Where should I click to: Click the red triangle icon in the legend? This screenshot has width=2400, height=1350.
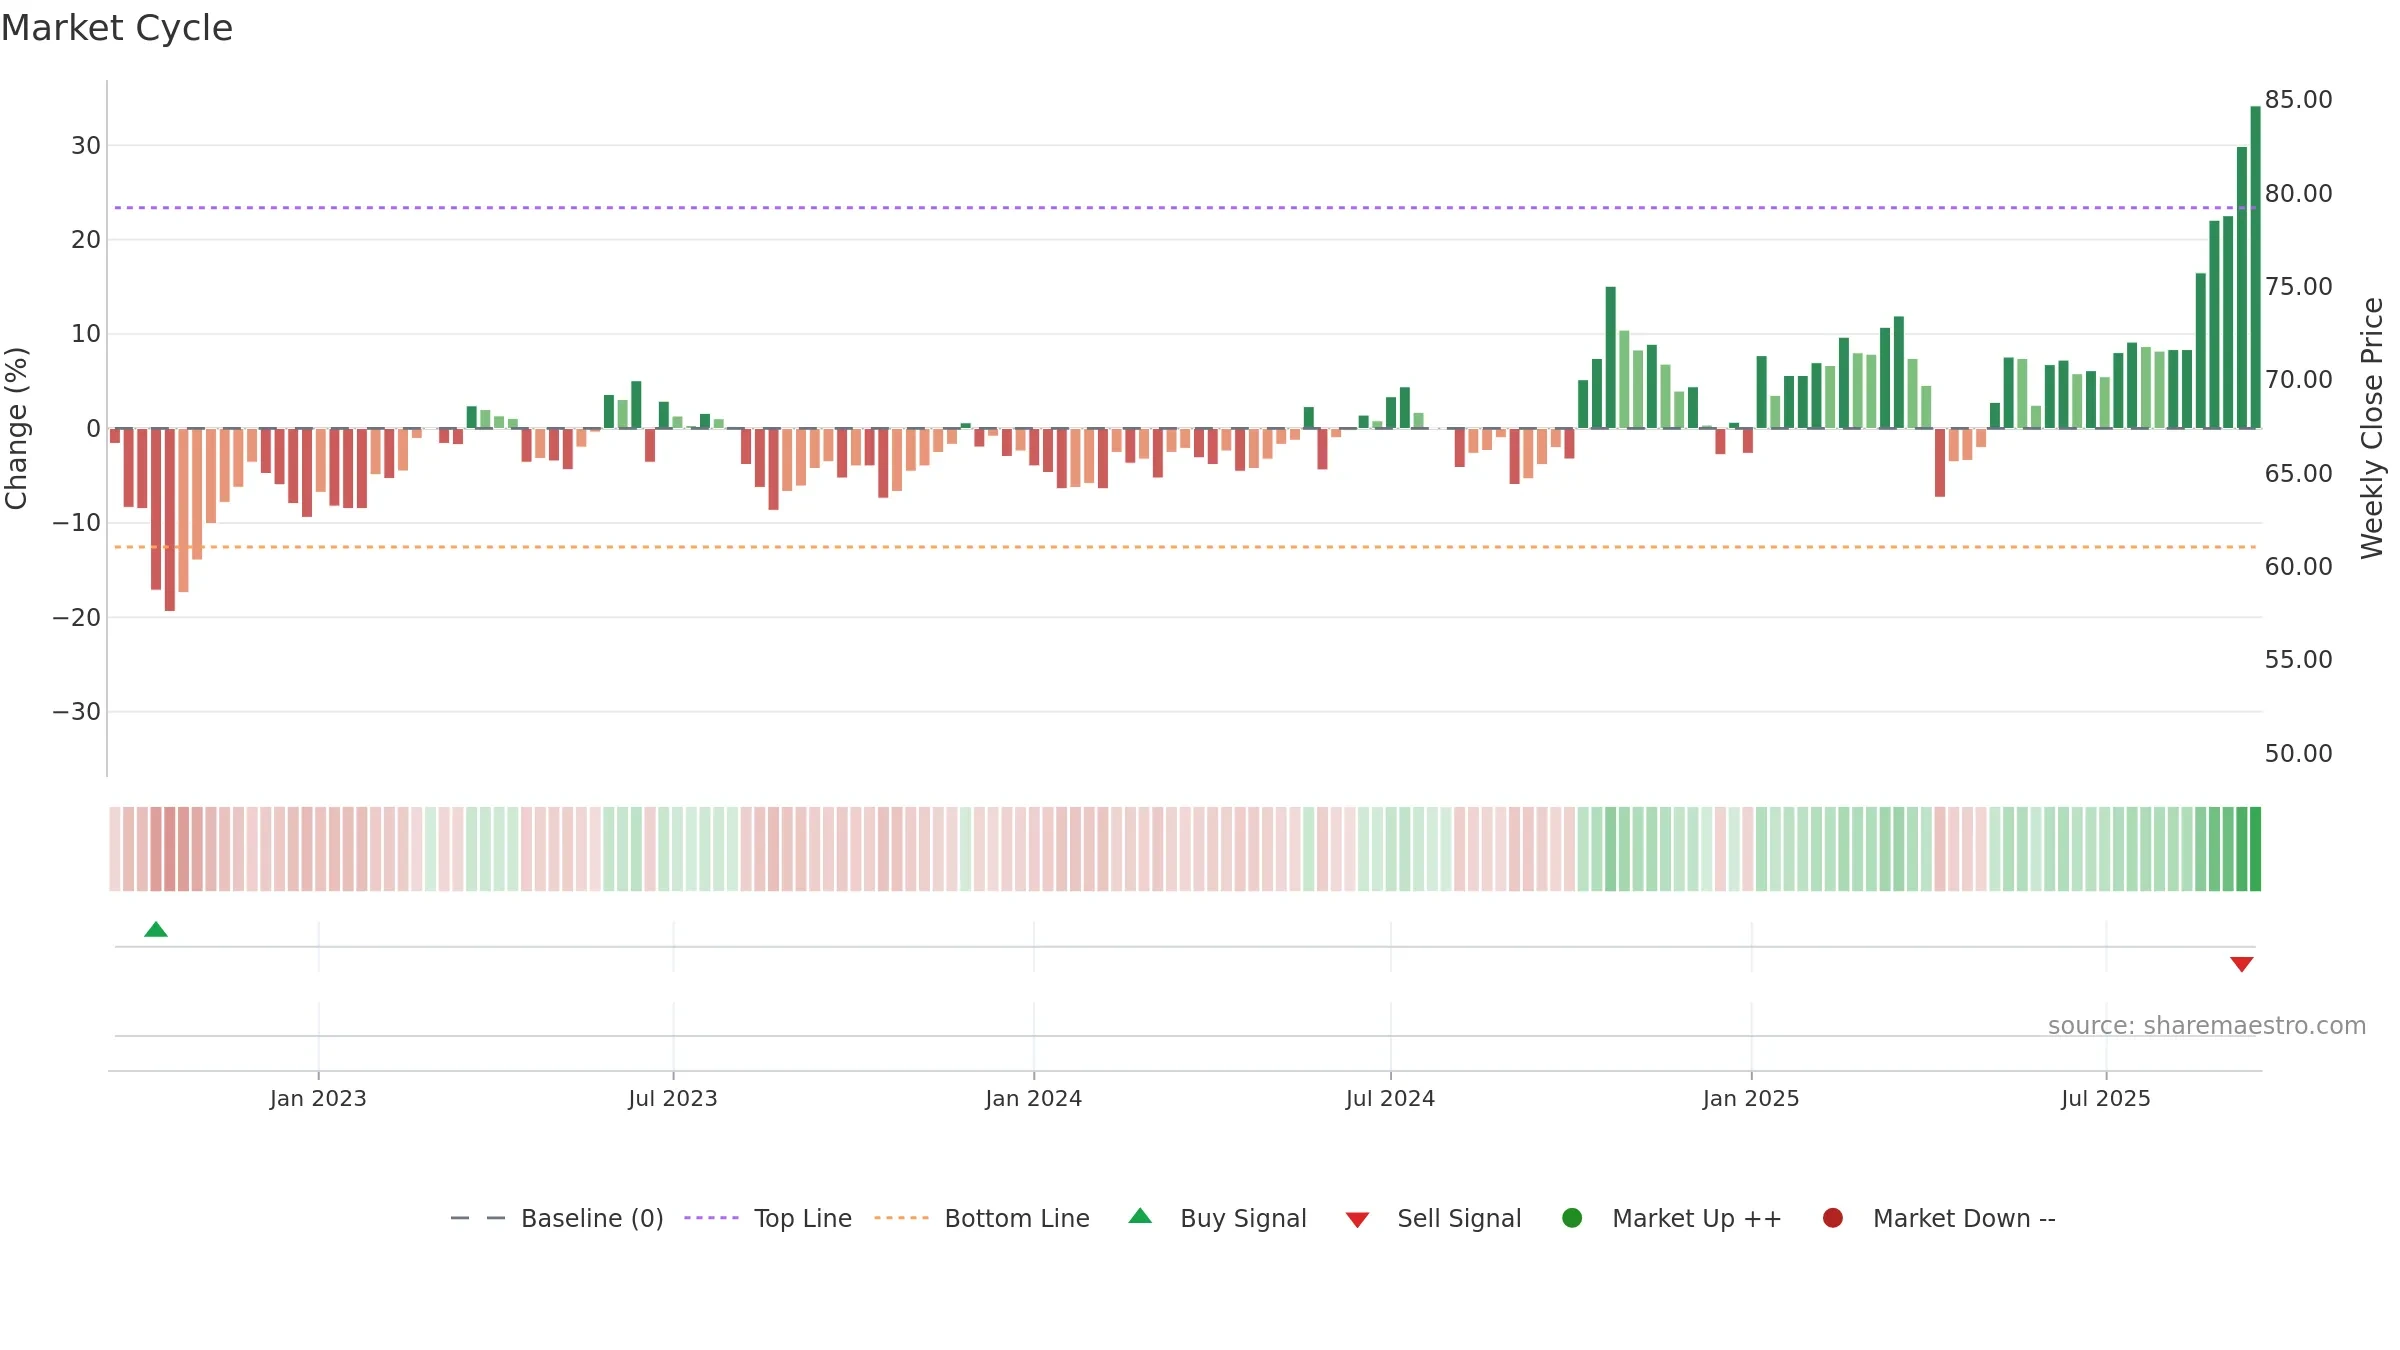pyautogui.click(x=1357, y=1220)
